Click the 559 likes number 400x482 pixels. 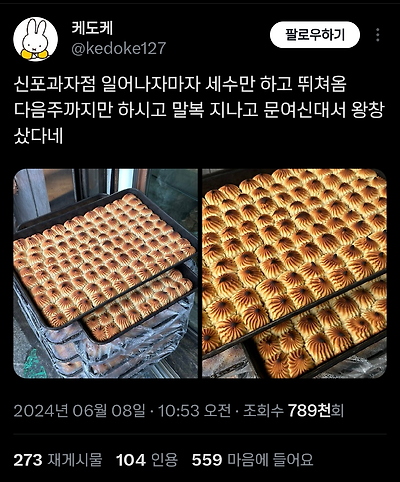[207, 460]
